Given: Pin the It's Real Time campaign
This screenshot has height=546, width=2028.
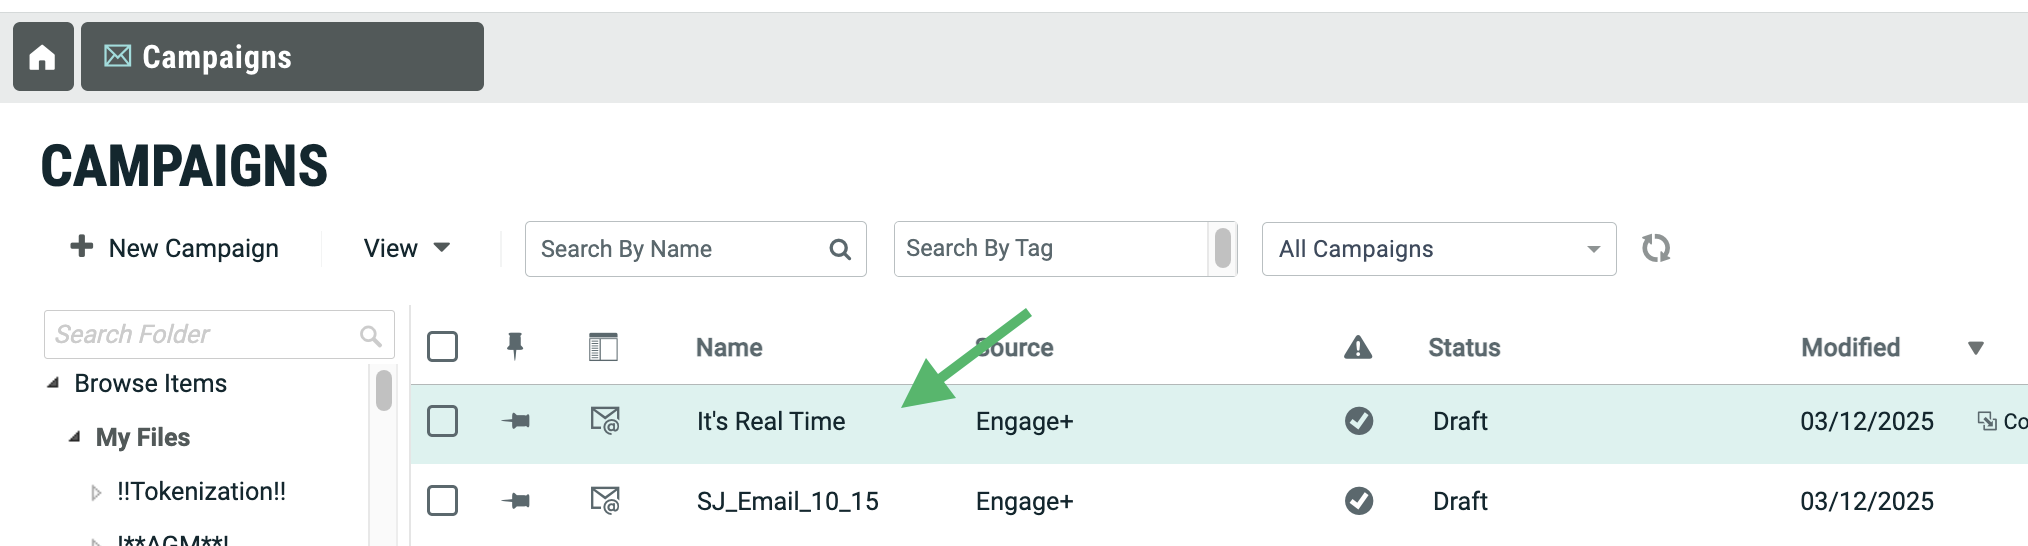Looking at the screenshot, I should (516, 421).
